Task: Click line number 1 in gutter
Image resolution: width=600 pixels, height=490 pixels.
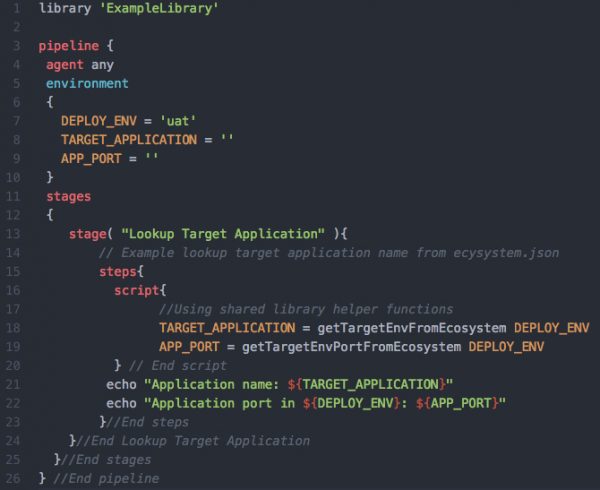Action: [16, 8]
